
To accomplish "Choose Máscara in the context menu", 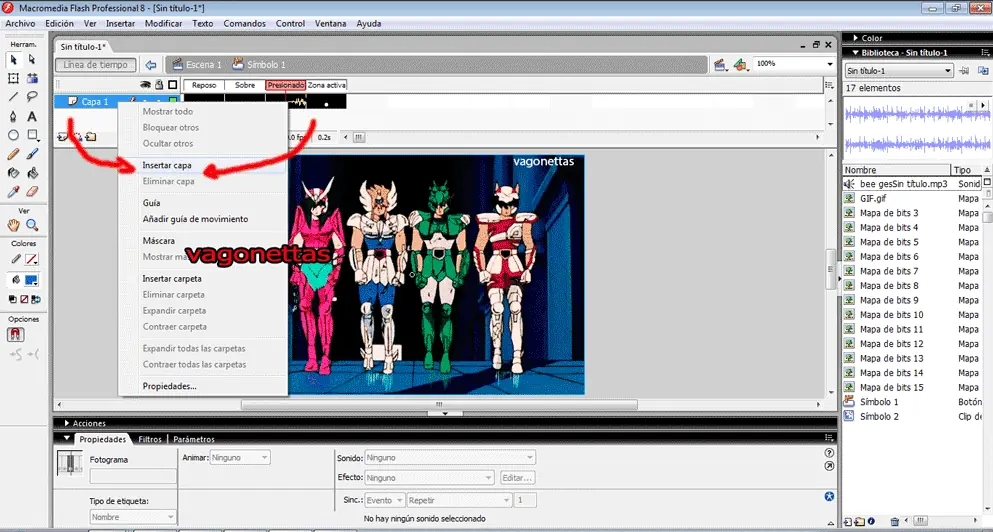I will (x=158, y=241).
